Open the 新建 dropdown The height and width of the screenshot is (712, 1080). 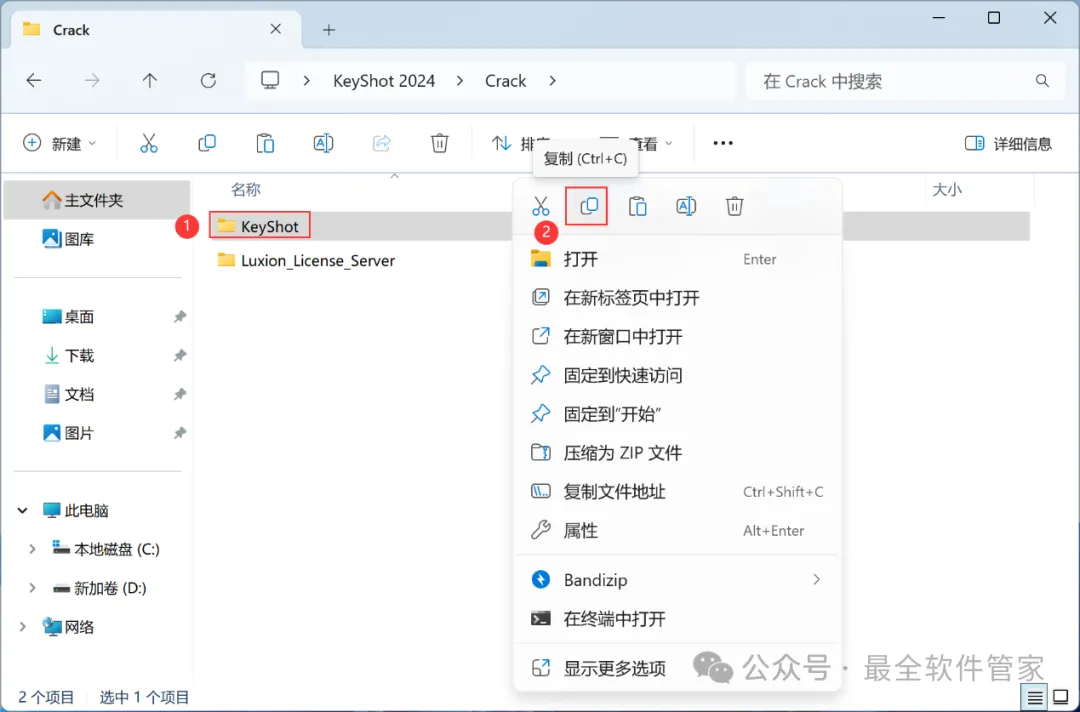(x=60, y=143)
